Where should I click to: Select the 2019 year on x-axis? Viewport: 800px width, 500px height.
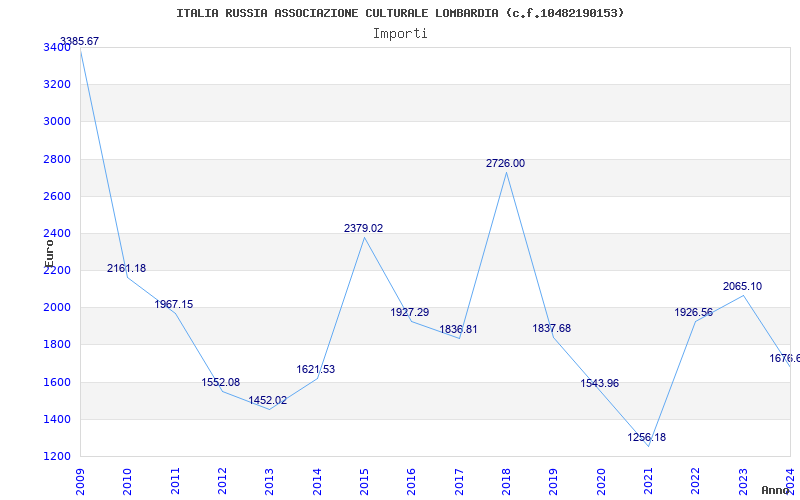[x=554, y=482]
